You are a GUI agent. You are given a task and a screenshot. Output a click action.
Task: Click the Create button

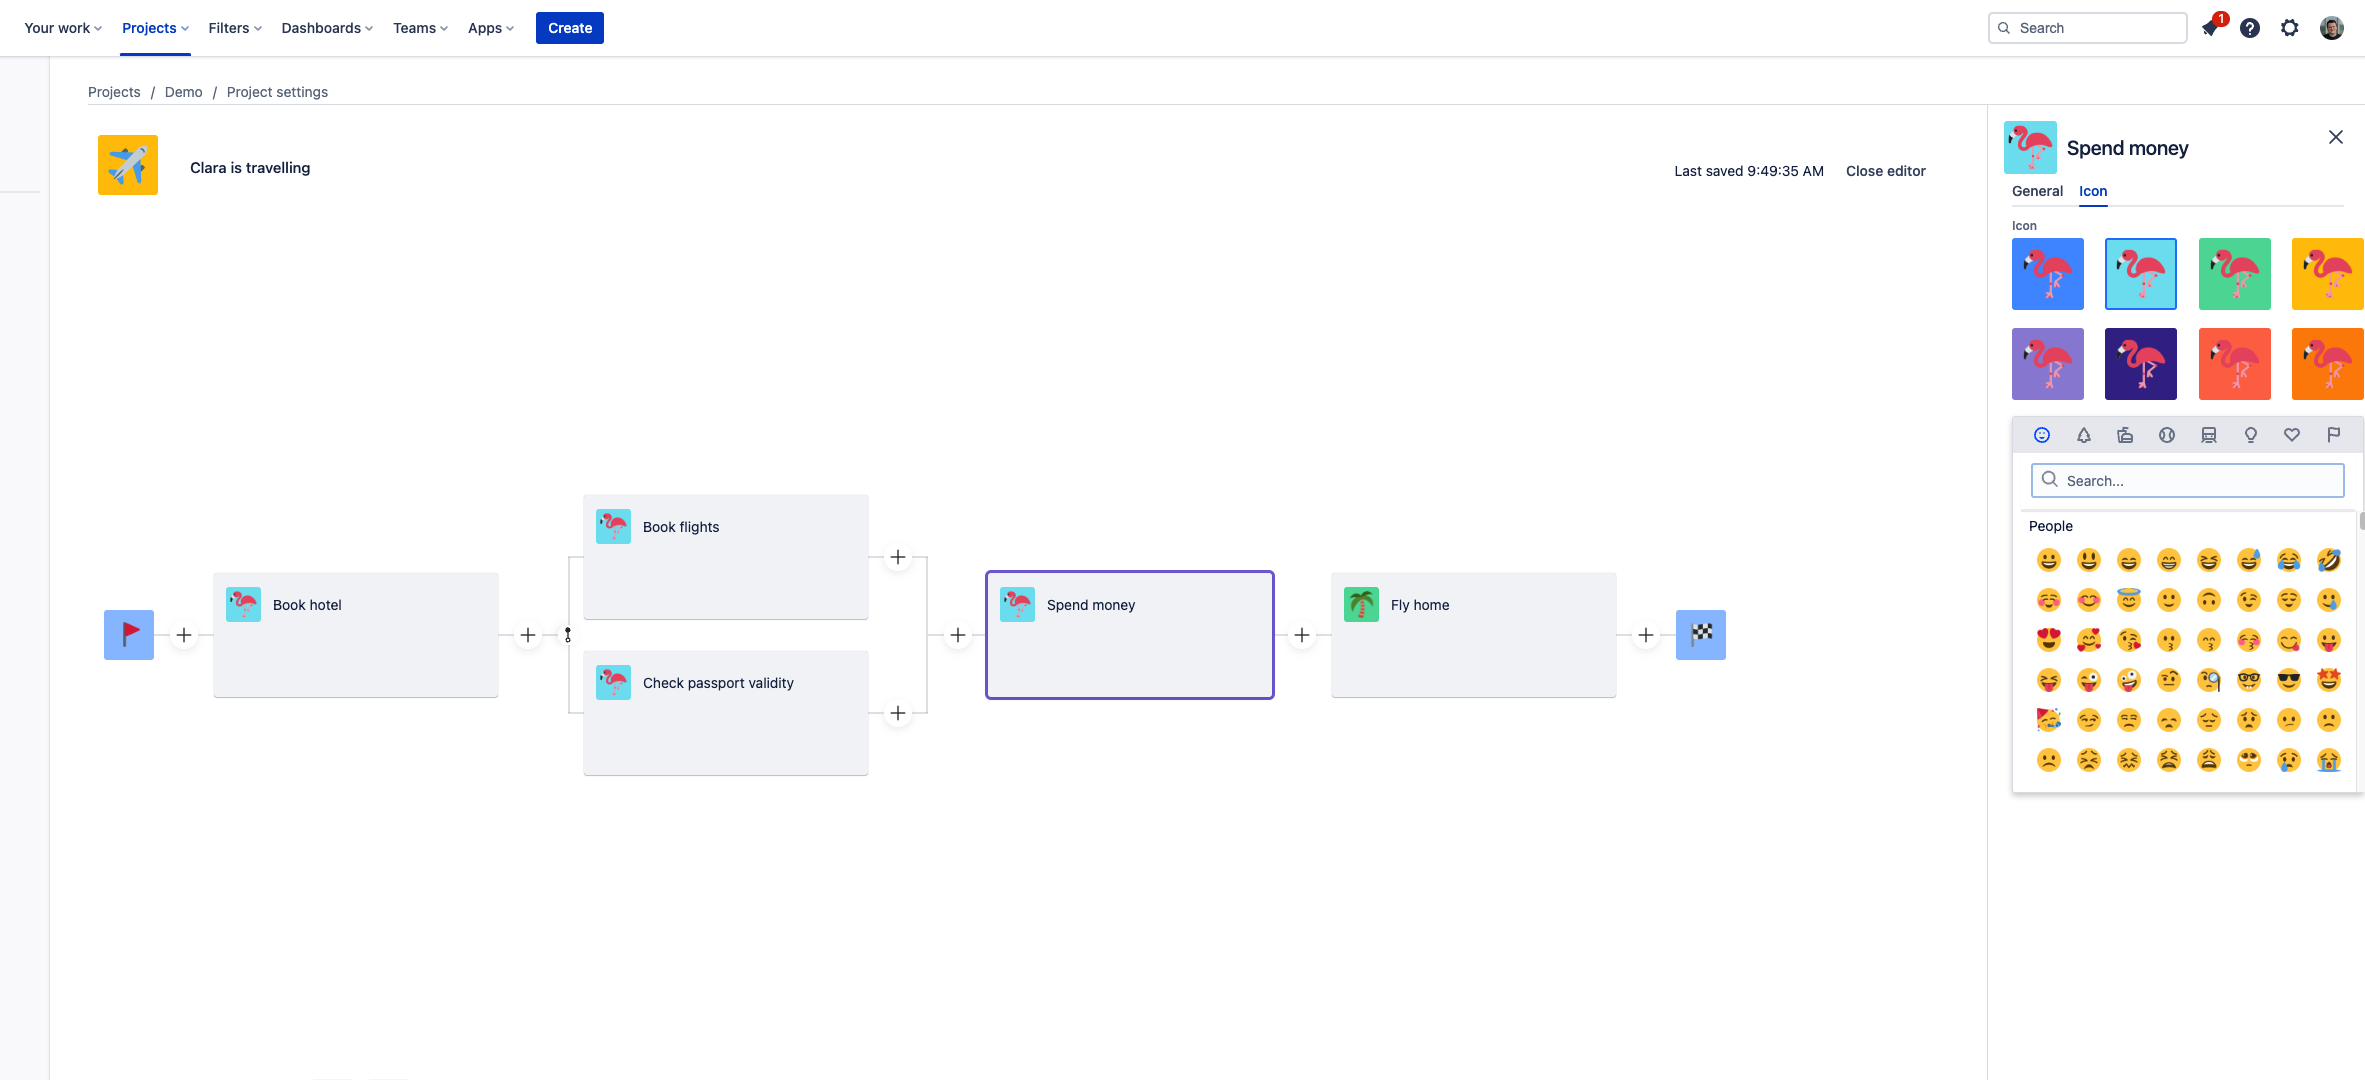coord(569,27)
